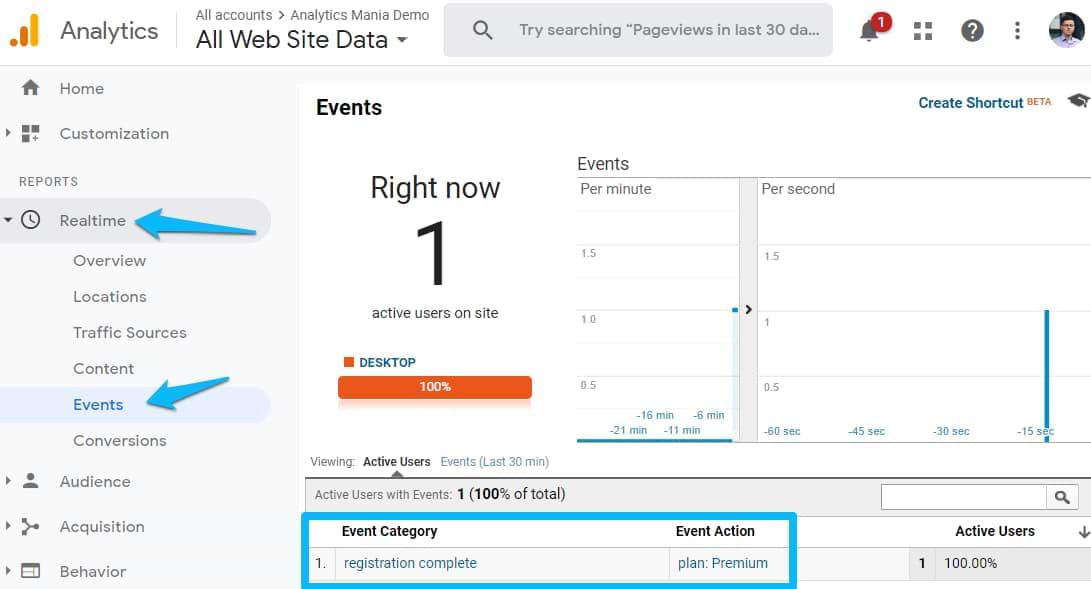Open the help question mark icon

coord(972,31)
